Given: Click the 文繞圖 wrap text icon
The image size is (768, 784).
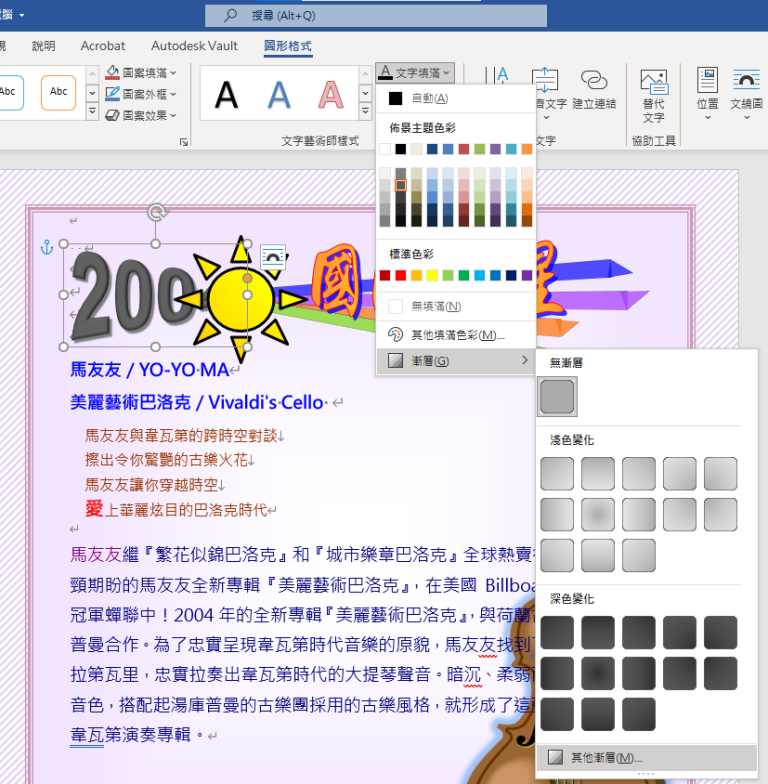Looking at the screenshot, I should tap(746, 80).
